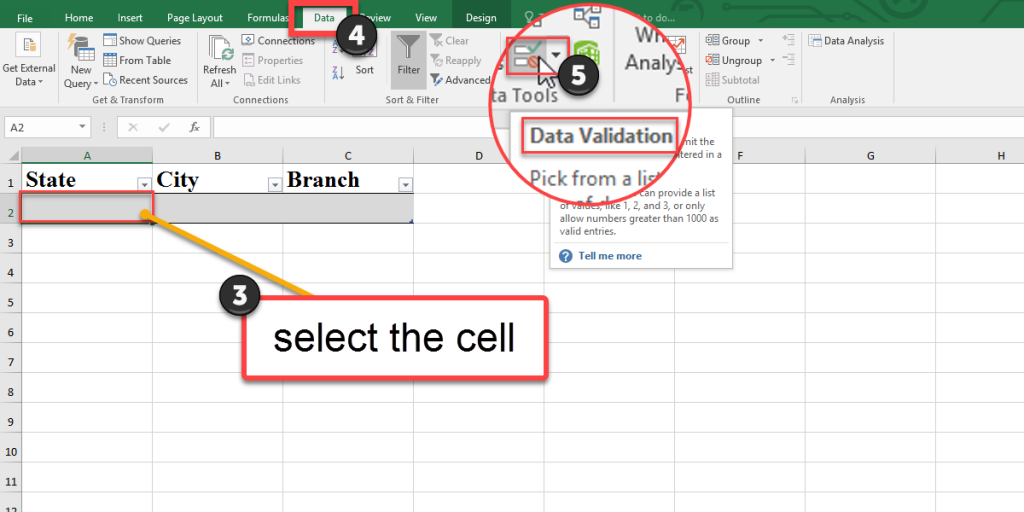Select column B header
Image resolution: width=1024 pixels, height=512 pixels.
[218, 155]
